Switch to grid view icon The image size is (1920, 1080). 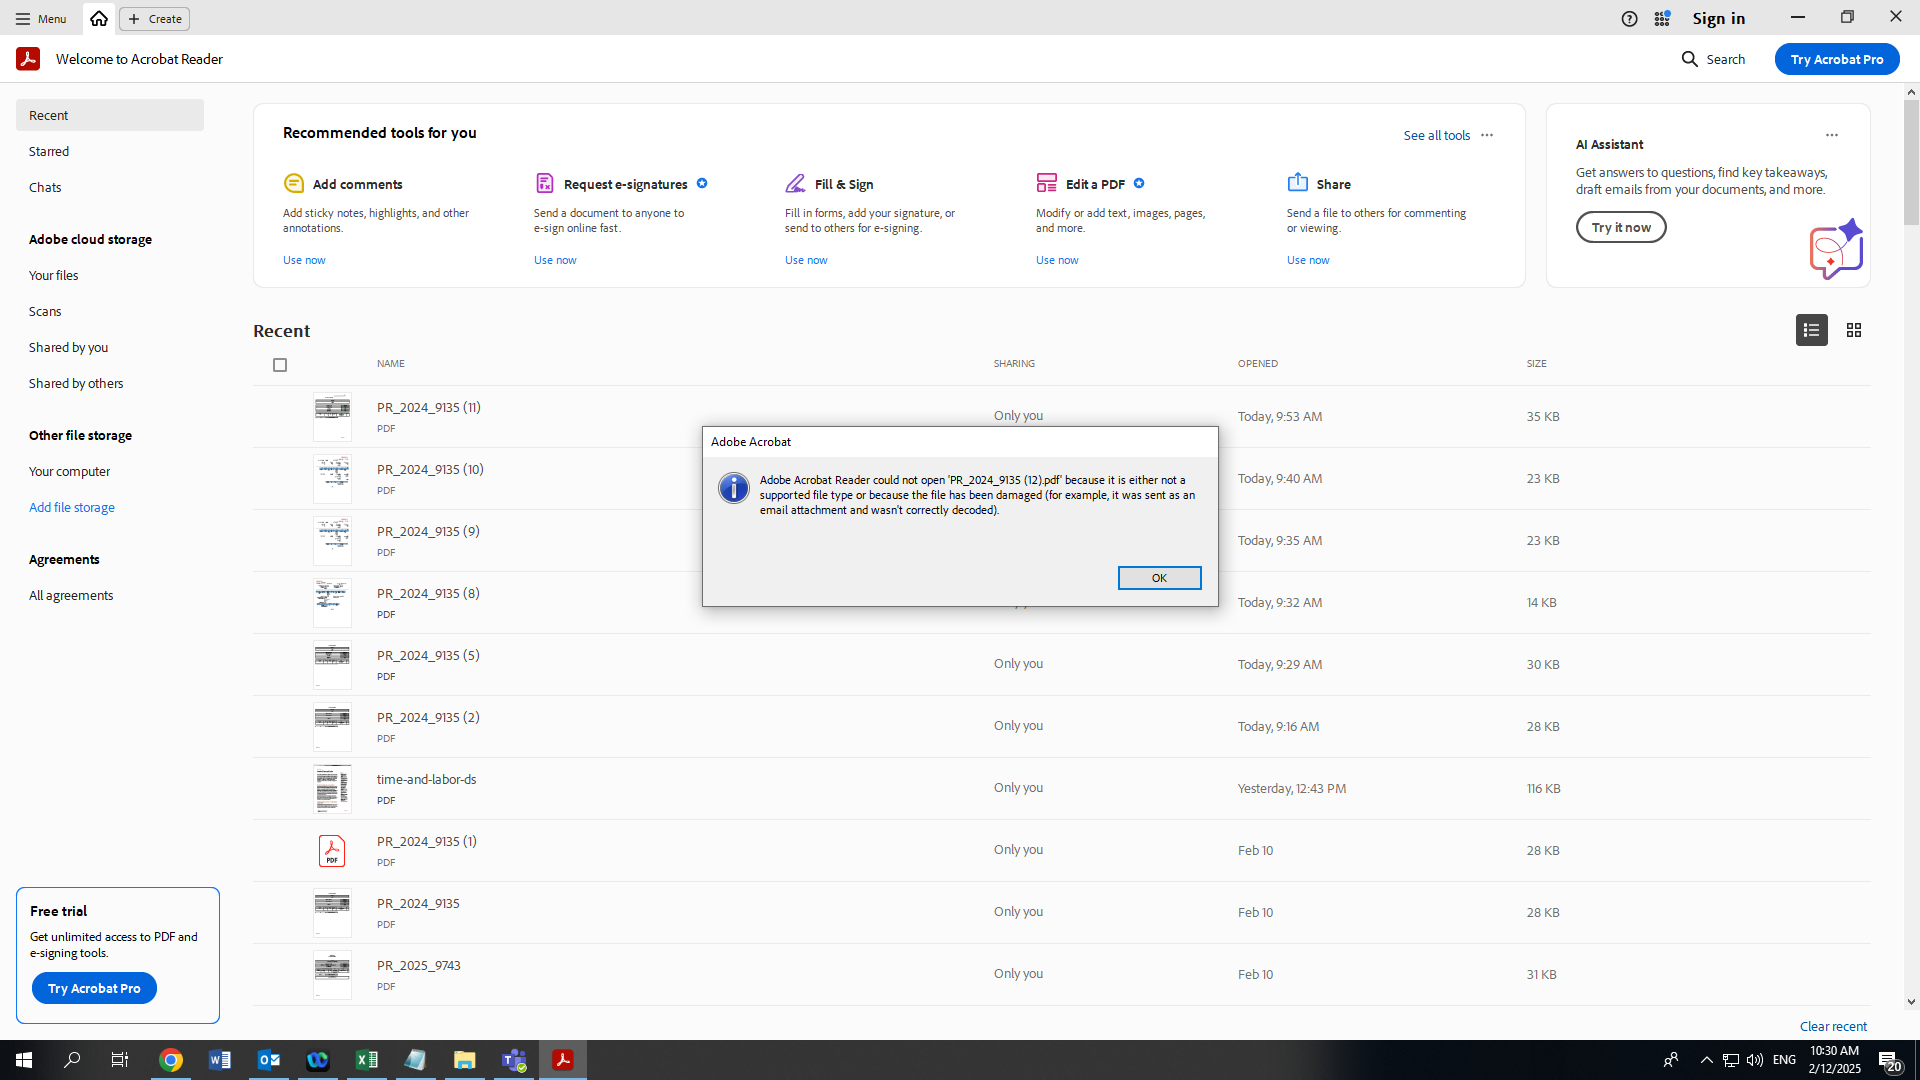1853,330
